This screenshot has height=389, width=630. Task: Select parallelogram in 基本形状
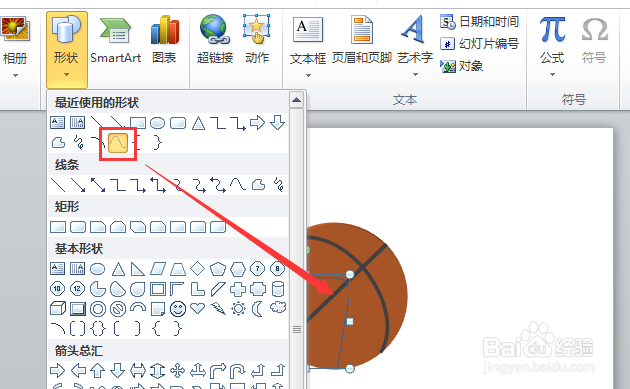point(158,269)
